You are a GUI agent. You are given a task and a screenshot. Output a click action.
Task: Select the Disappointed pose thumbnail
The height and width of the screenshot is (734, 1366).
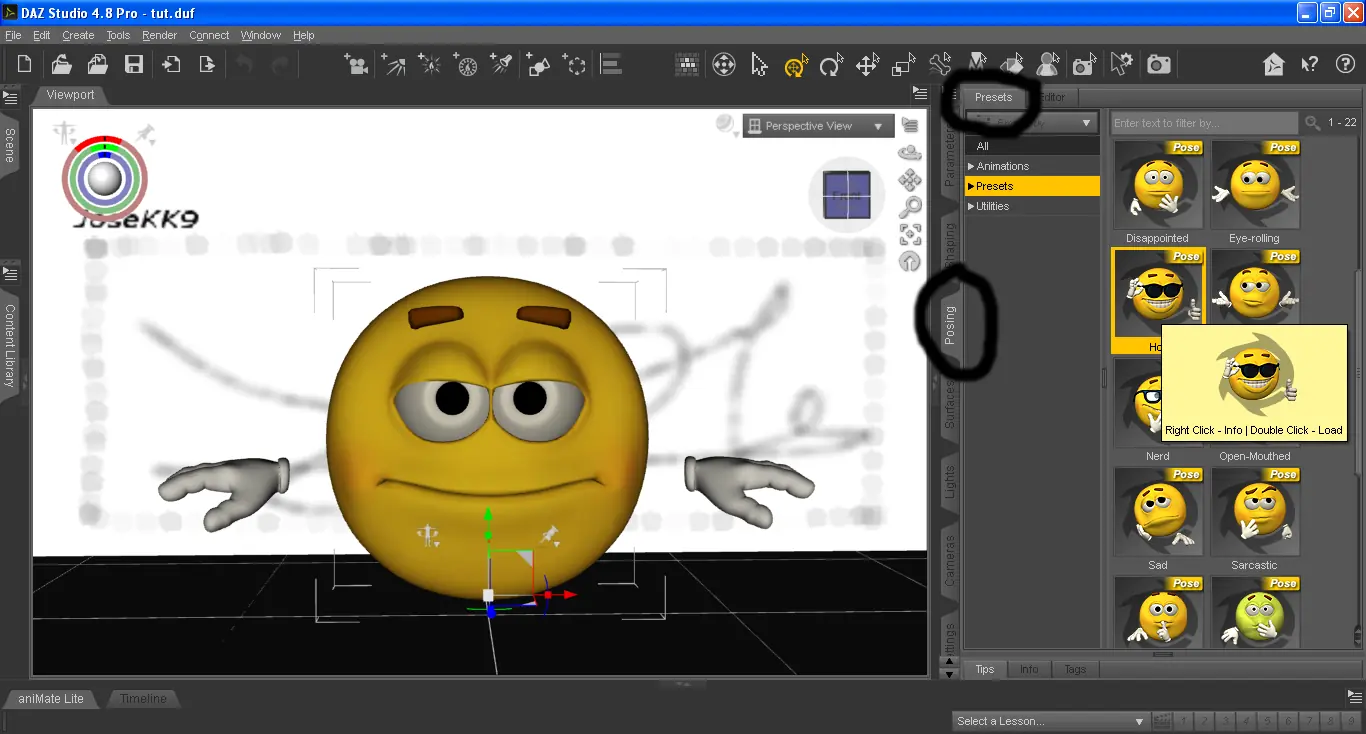(x=1157, y=187)
